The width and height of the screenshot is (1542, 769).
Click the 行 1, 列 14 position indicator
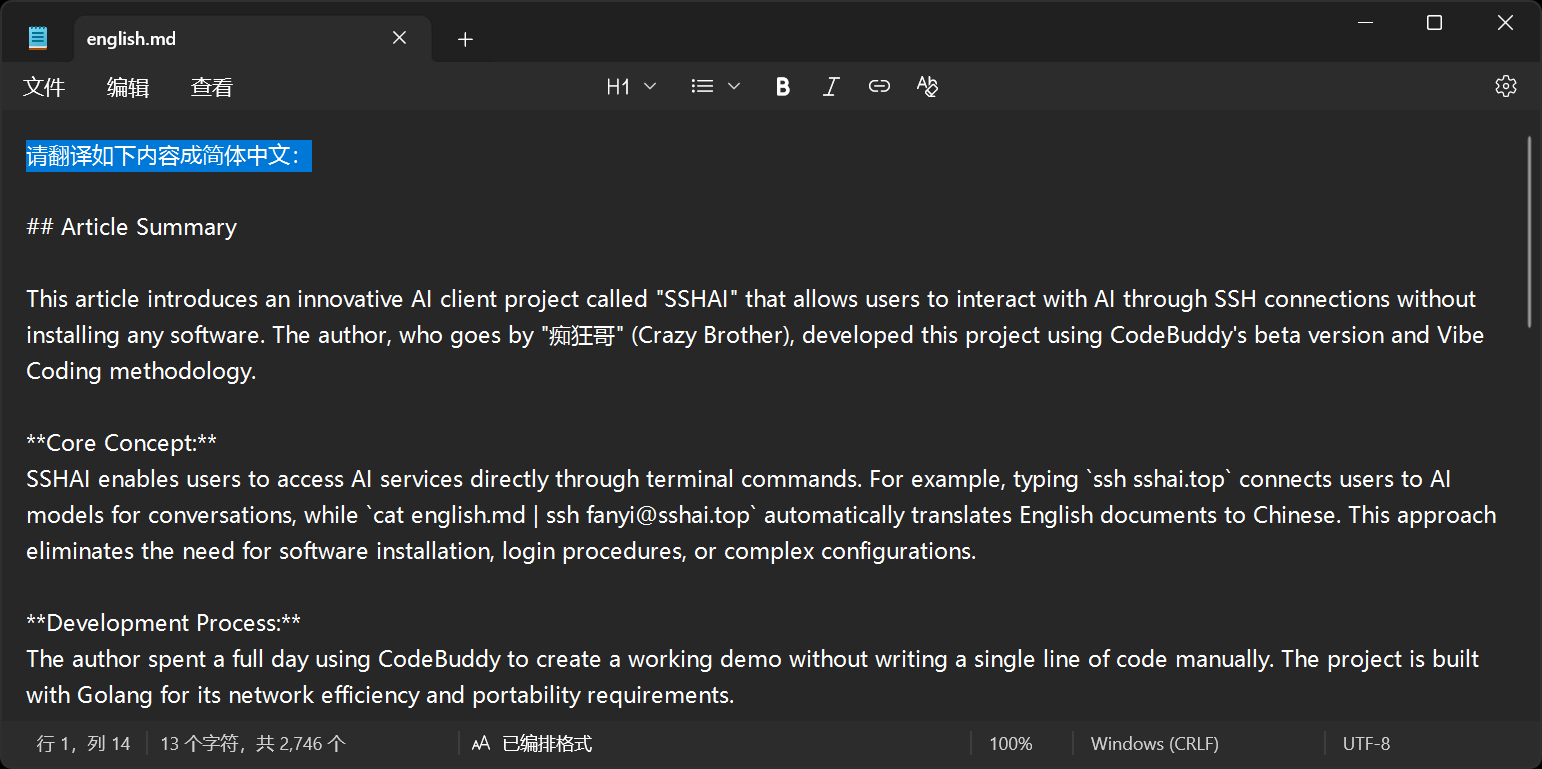click(83, 744)
